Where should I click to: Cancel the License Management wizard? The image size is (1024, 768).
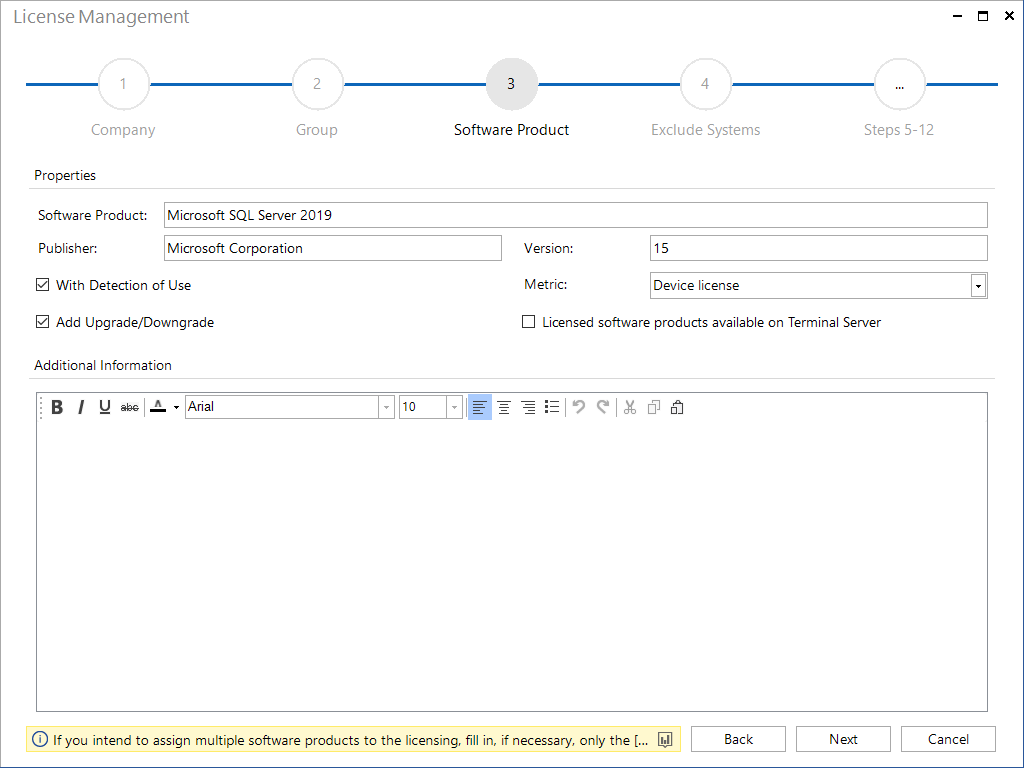948,739
